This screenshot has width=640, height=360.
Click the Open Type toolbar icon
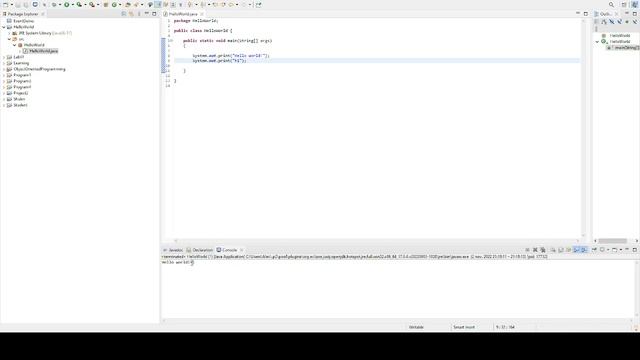coord(127,4)
